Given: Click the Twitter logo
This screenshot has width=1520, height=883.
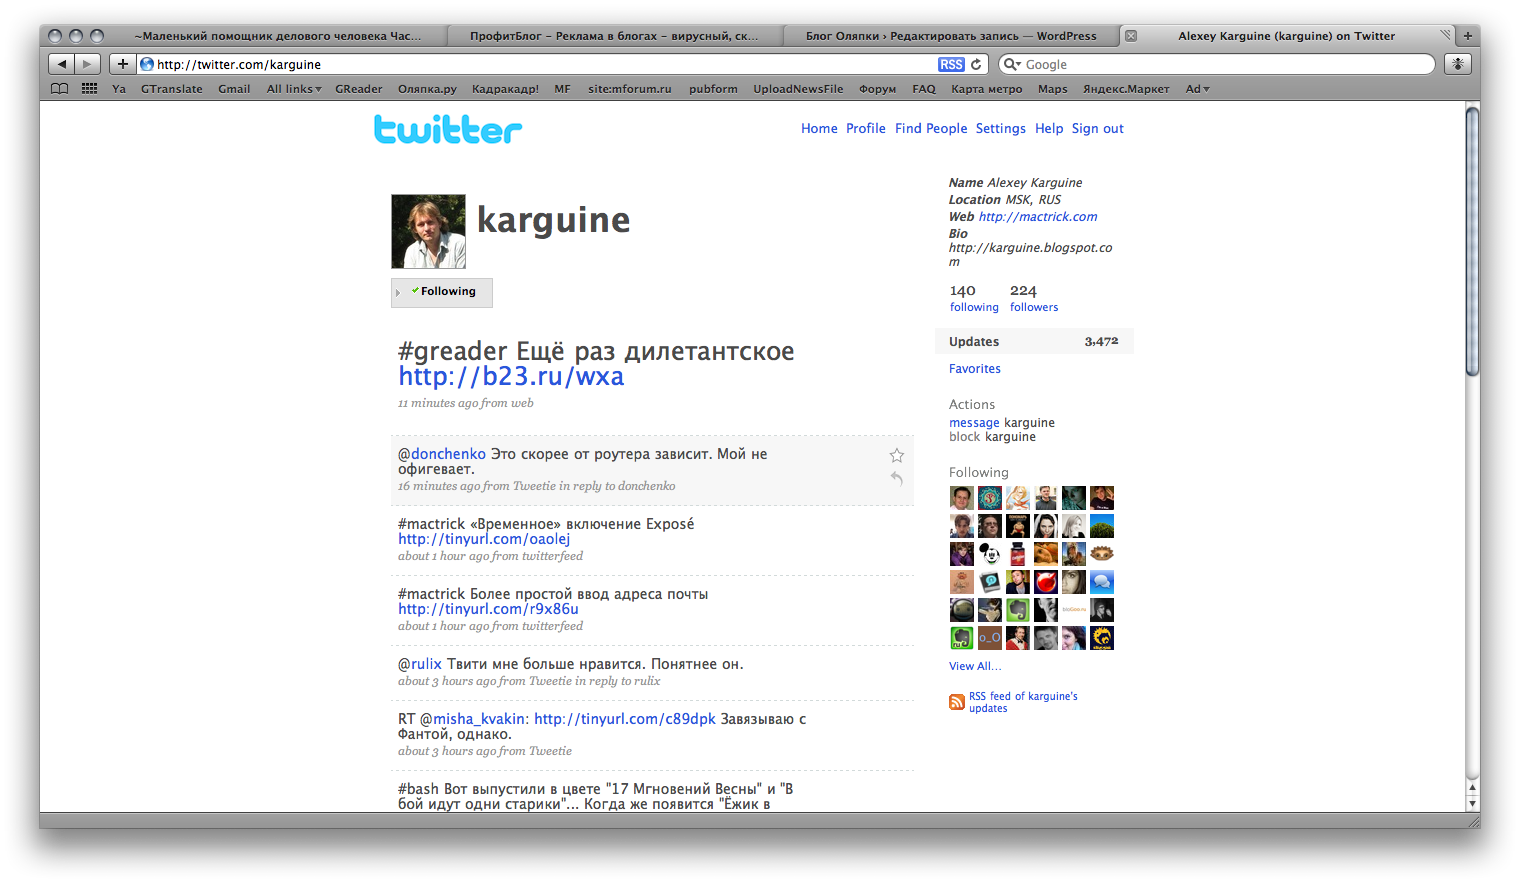Looking at the screenshot, I should 448,129.
